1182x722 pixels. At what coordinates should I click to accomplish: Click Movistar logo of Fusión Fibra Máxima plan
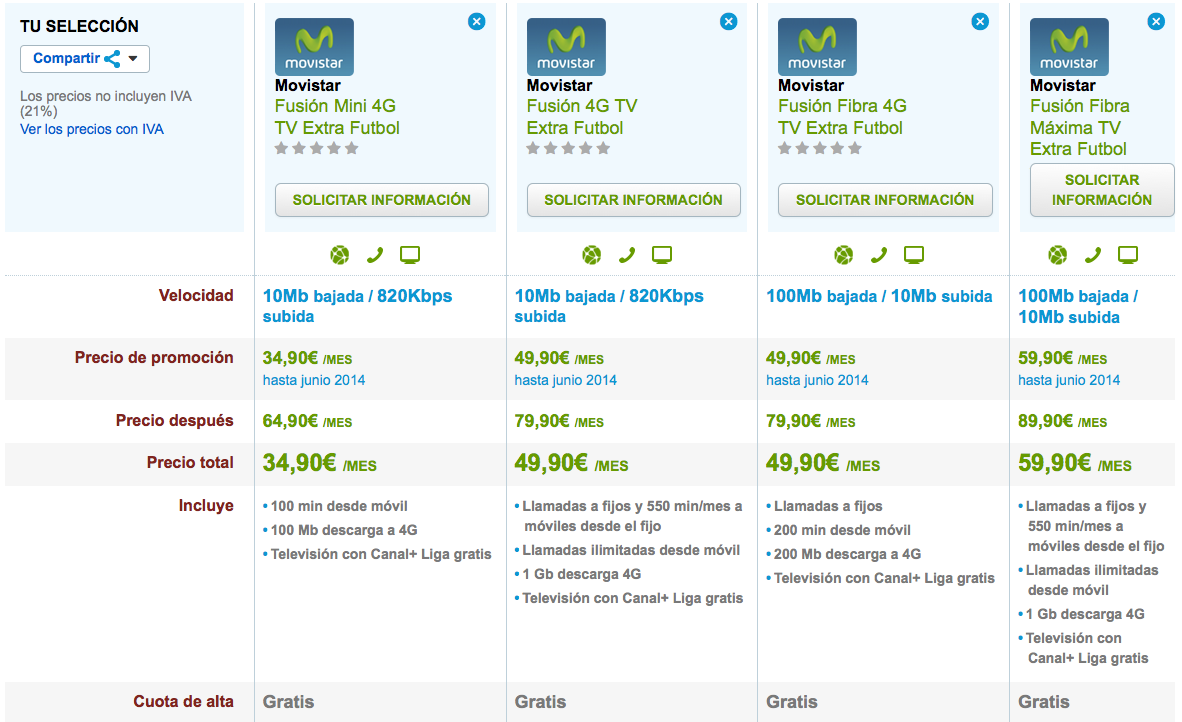pos(1070,47)
